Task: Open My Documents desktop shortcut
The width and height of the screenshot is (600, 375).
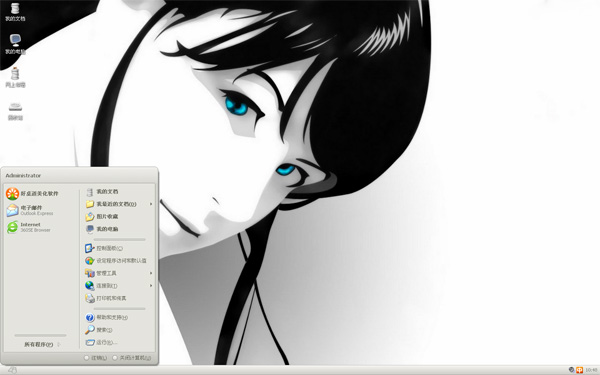Action: click(15, 11)
